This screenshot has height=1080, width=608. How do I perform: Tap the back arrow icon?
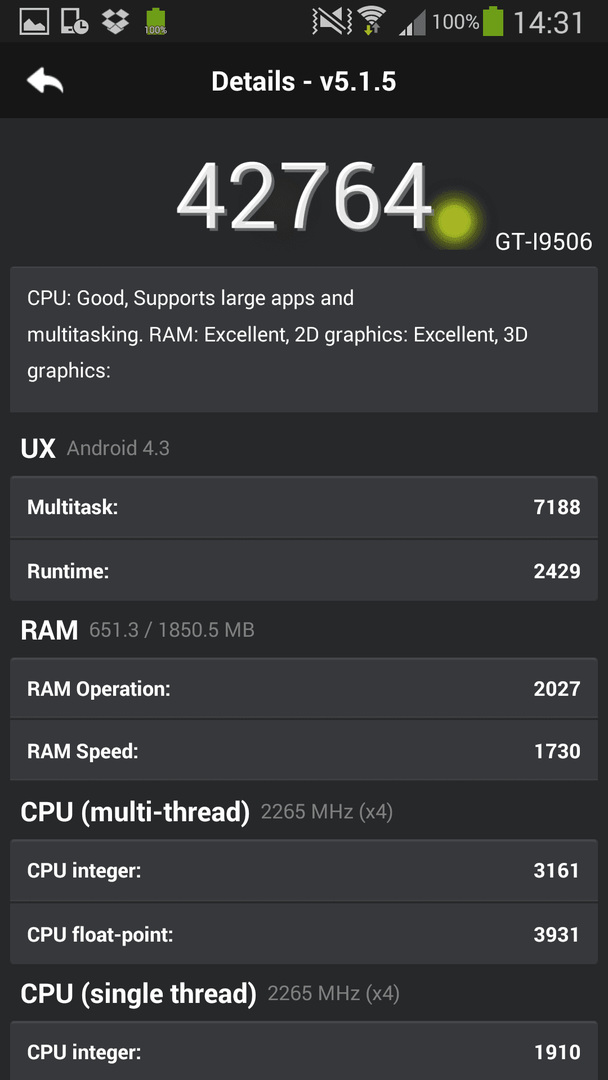click(45, 81)
